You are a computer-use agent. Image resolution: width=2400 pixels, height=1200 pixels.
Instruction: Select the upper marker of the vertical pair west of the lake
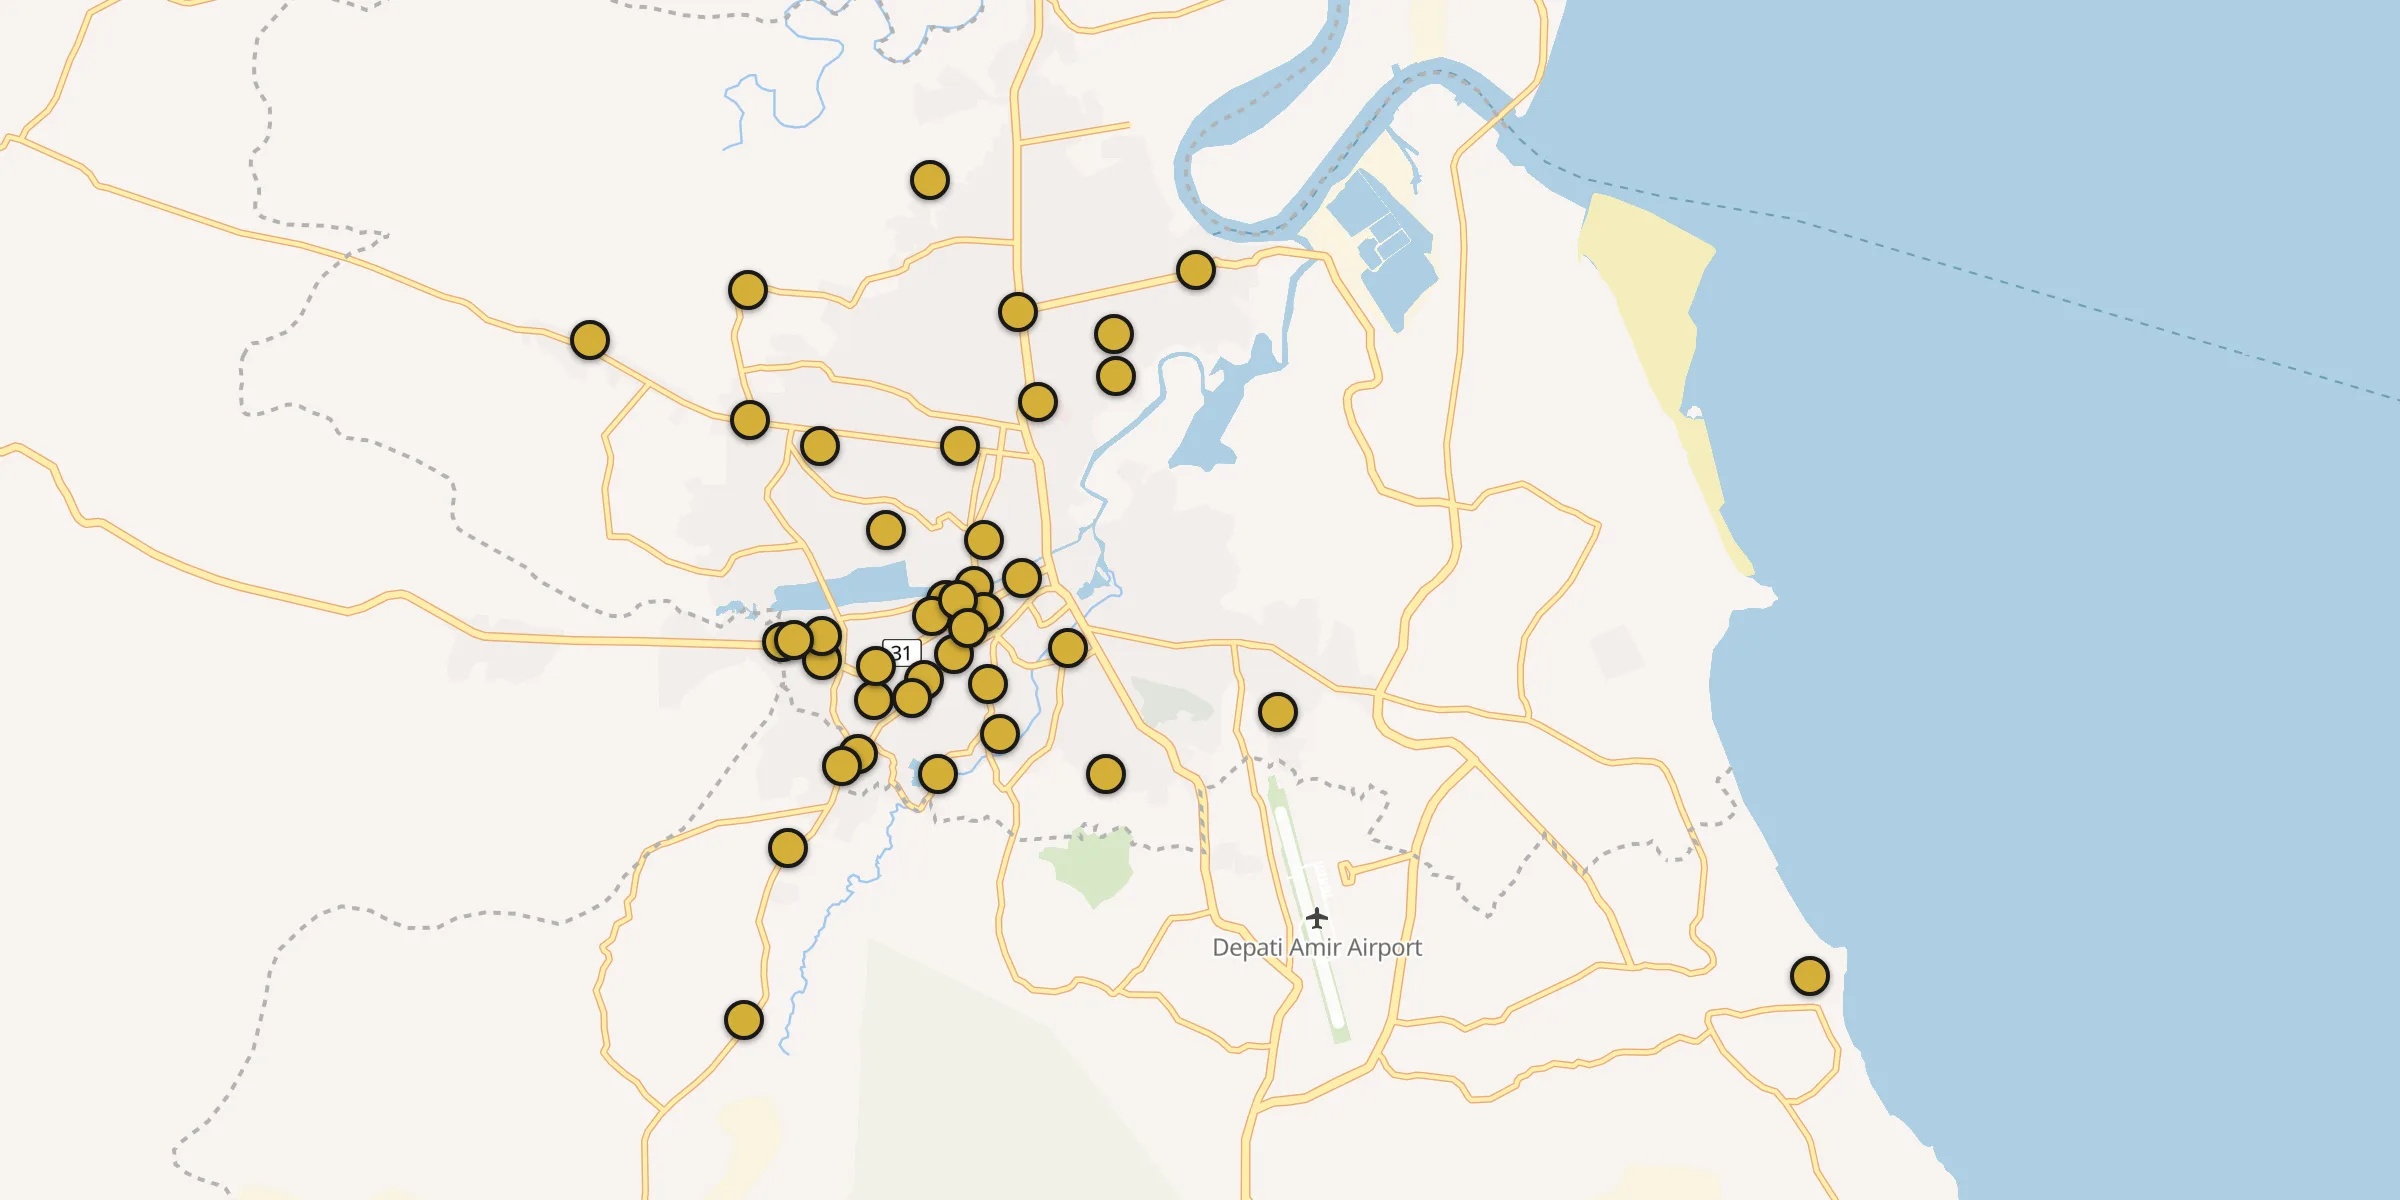1114,334
